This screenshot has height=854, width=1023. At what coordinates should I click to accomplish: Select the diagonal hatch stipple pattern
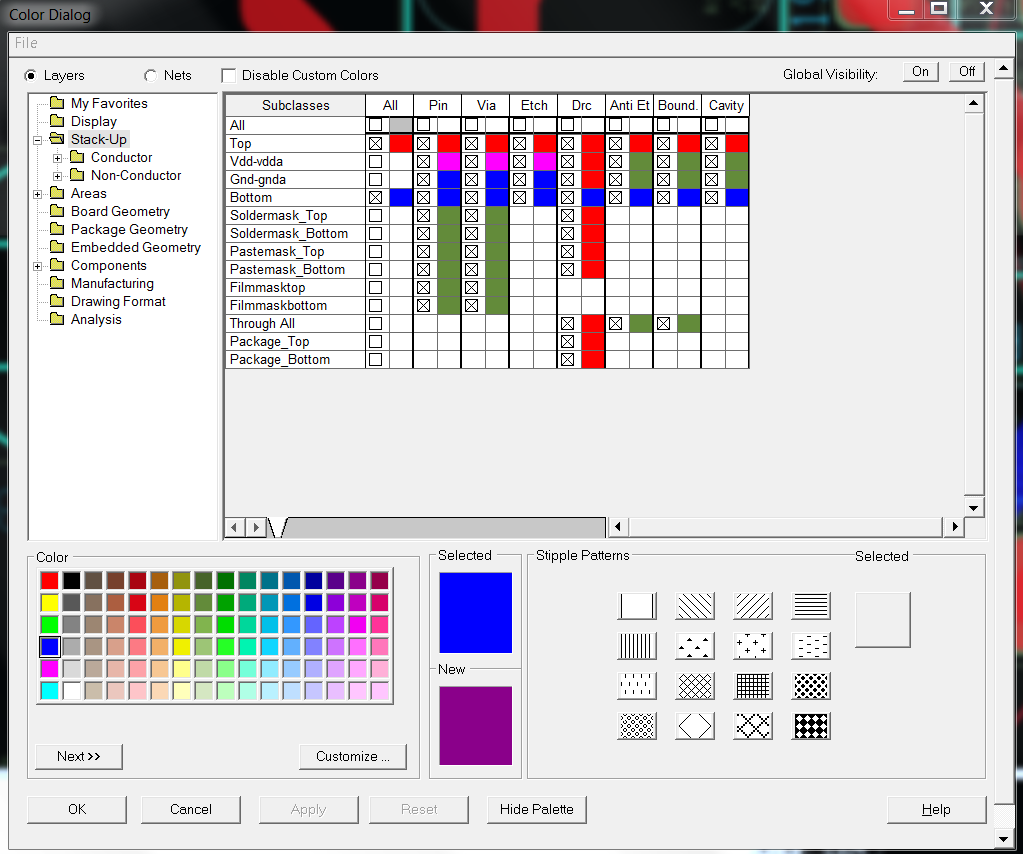point(694,606)
